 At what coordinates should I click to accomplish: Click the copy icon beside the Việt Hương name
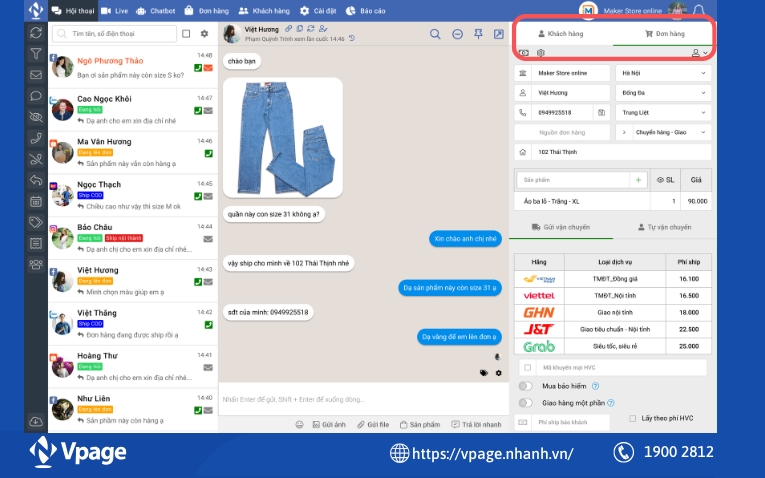pyautogui.click(x=300, y=29)
